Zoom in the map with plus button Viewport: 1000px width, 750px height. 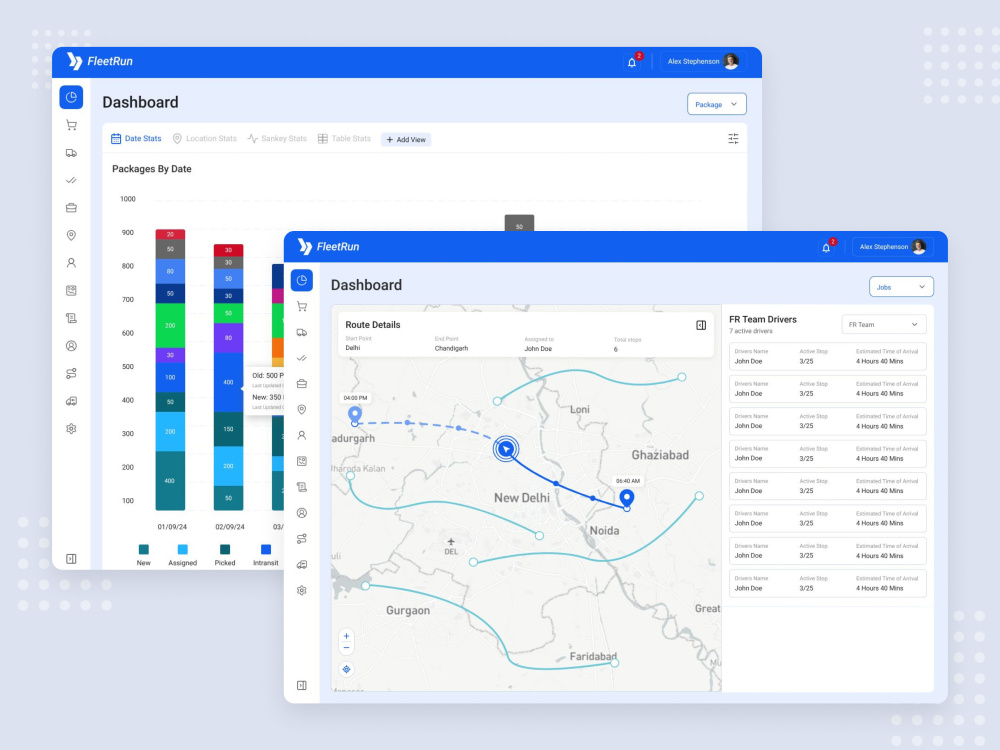tap(346, 636)
